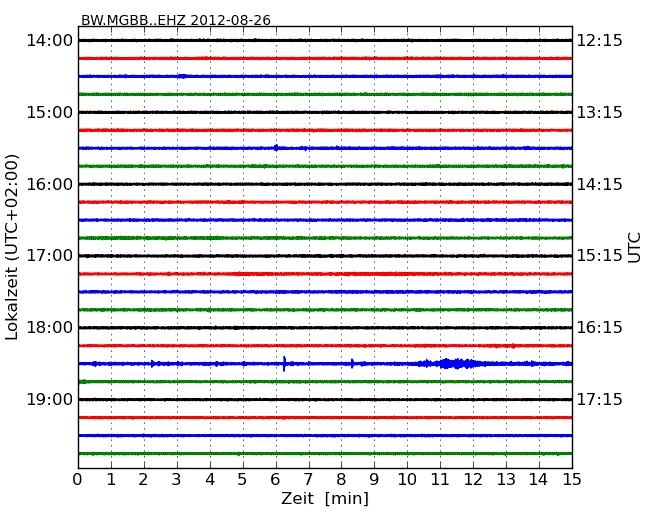The image size is (650, 520).
Task: Click the 18:00 local time label
Action: pyautogui.click(x=49, y=328)
